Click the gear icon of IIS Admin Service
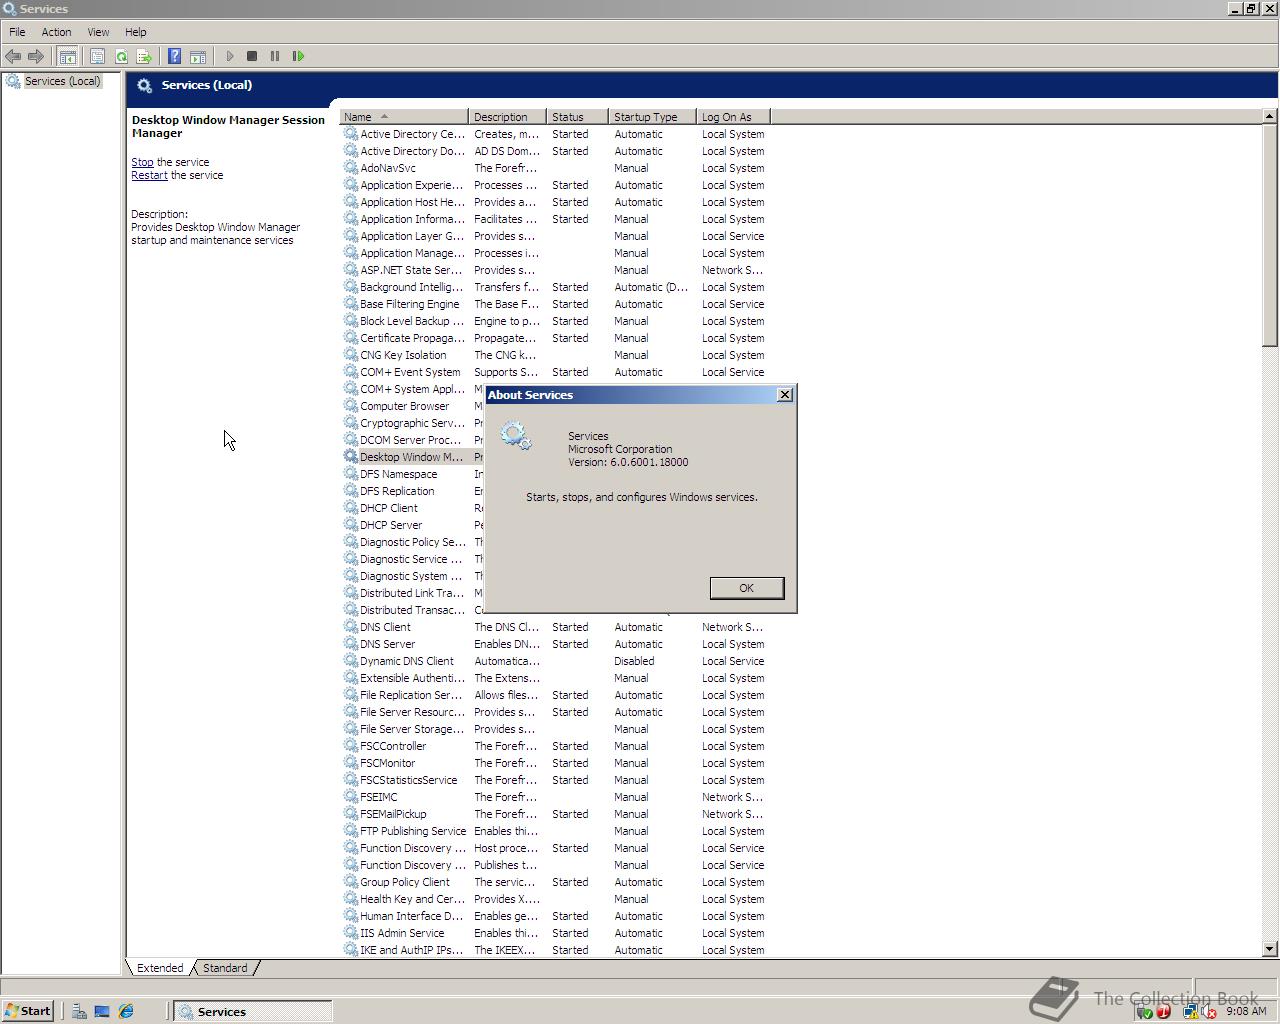The width and height of the screenshot is (1280, 1024). 351,933
